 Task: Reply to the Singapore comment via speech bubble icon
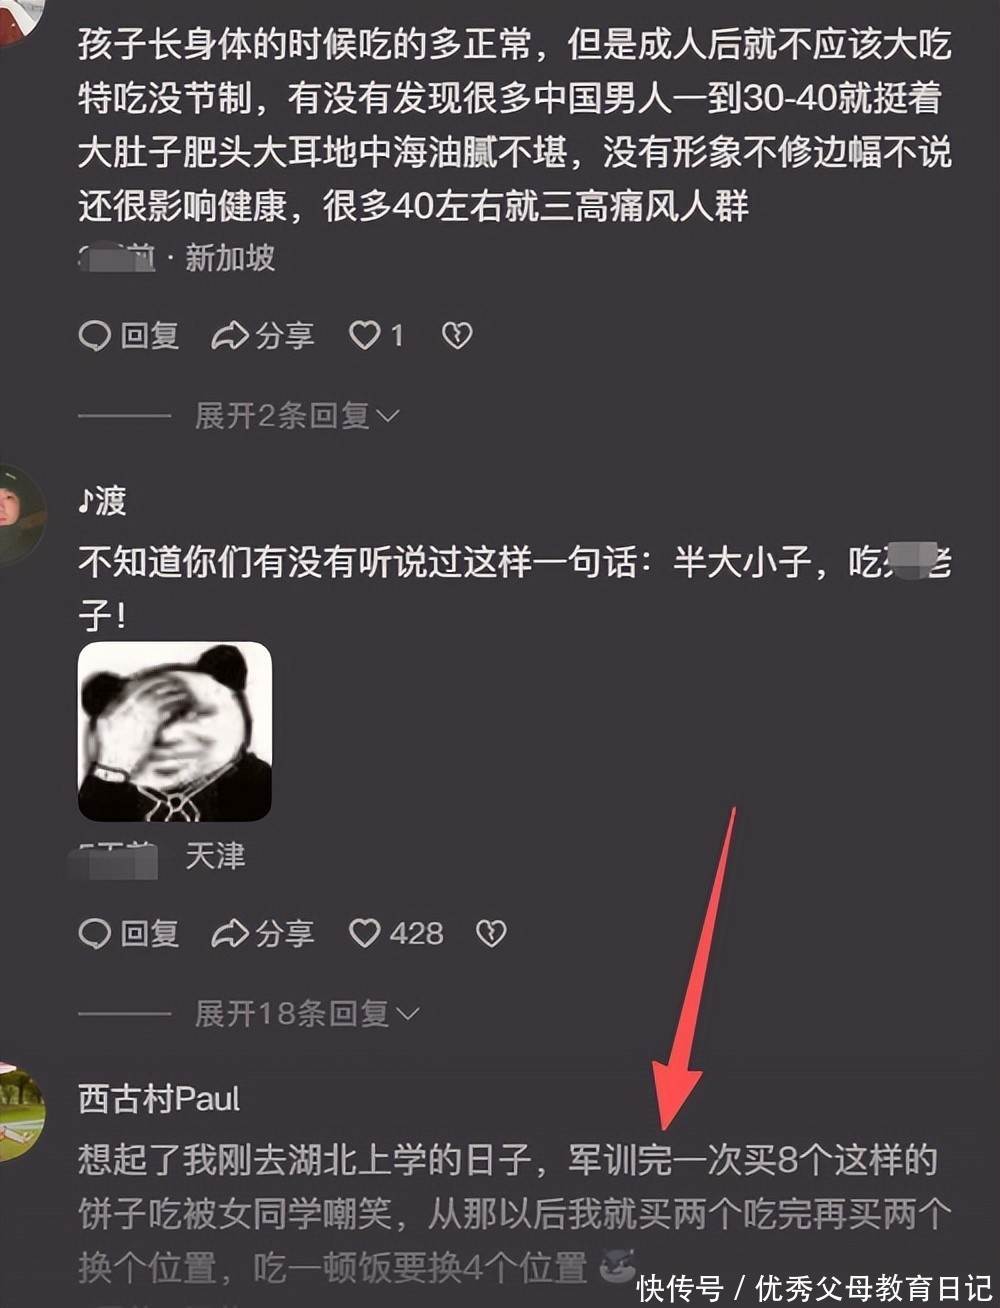[x=95, y=336]
